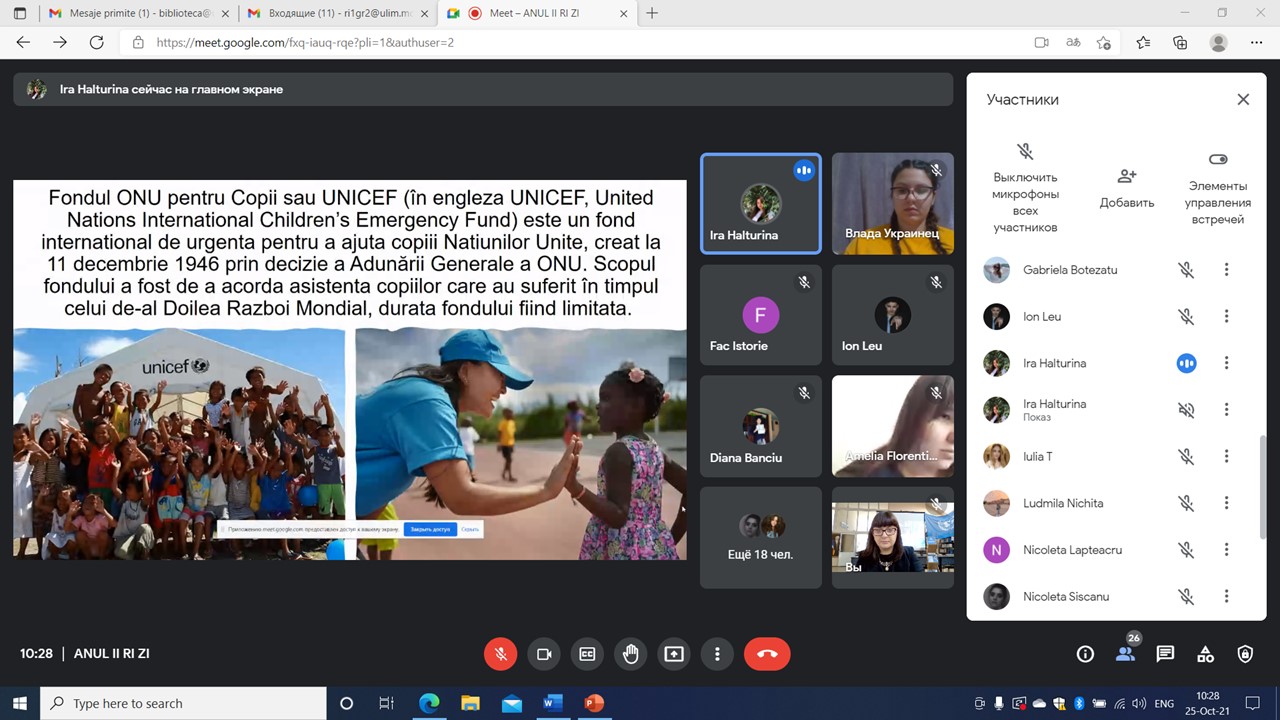
Task: Click Закрыть доступ button in the shared screen
Action: [x=430, y=529]
